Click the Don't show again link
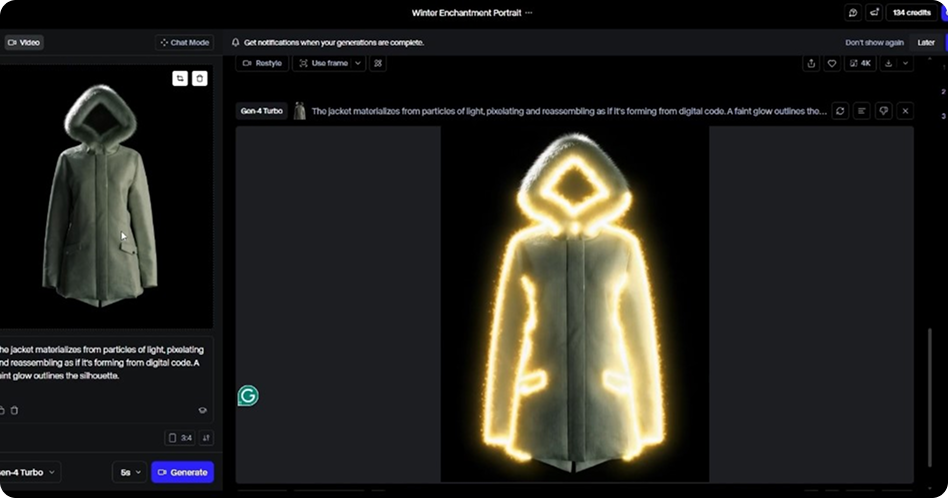The height and width of the screenshot is (498, 948). pos(874,43)
